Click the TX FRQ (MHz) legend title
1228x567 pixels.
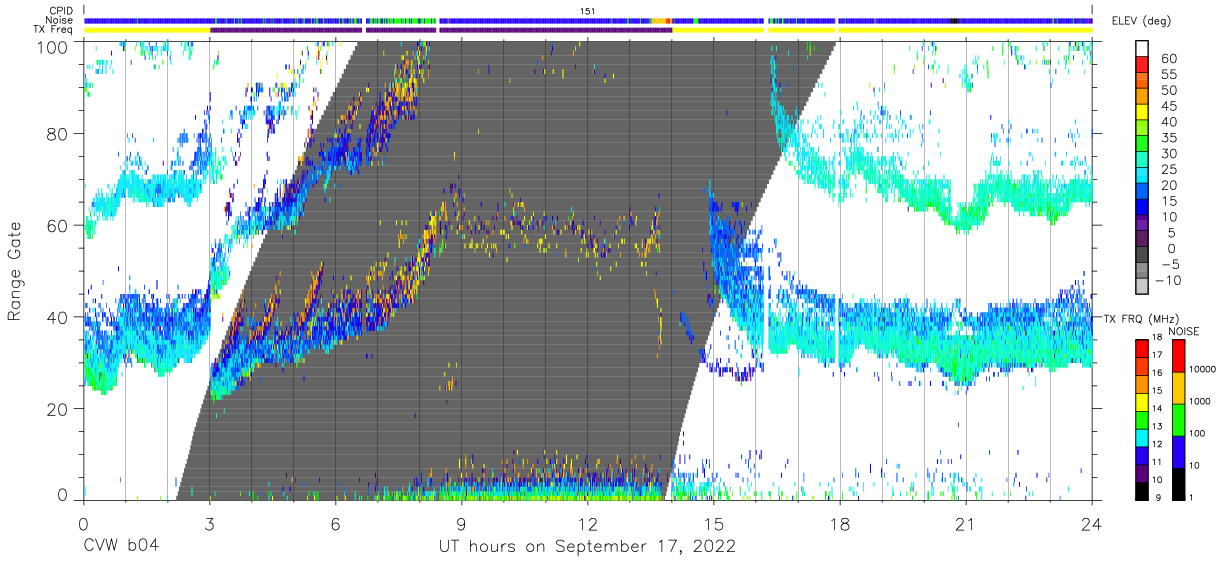[x=1143, y=319]
